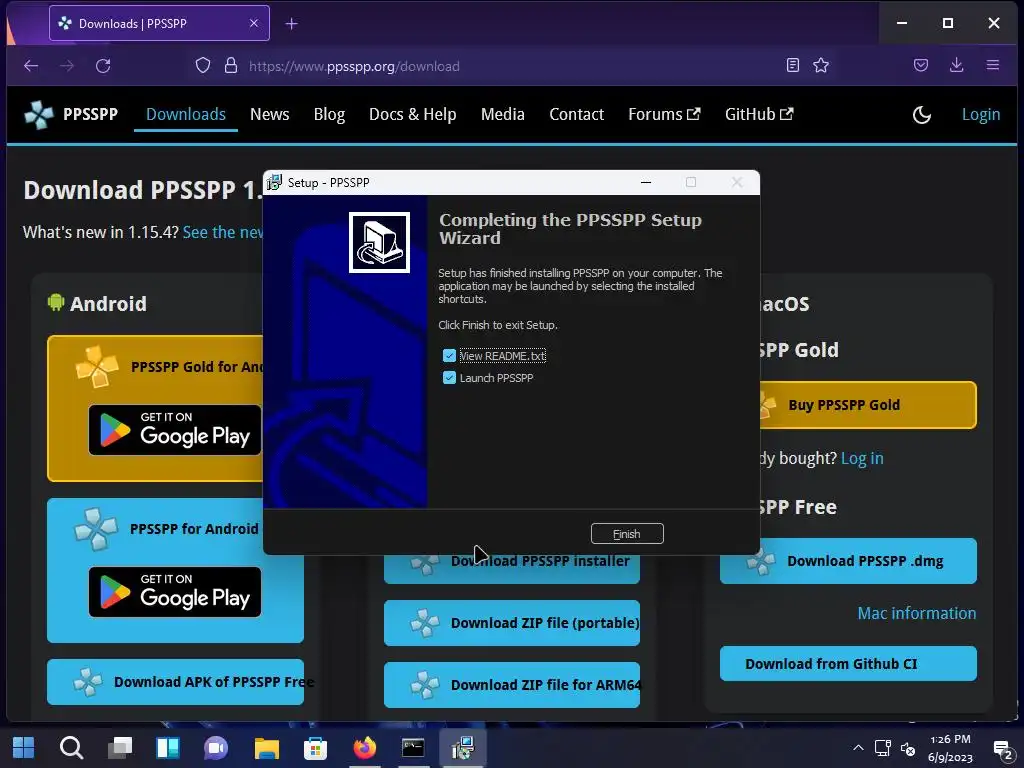Click Download from Github CI
The width and height of the screenshot is (1024, 768).
pos(848,664)
